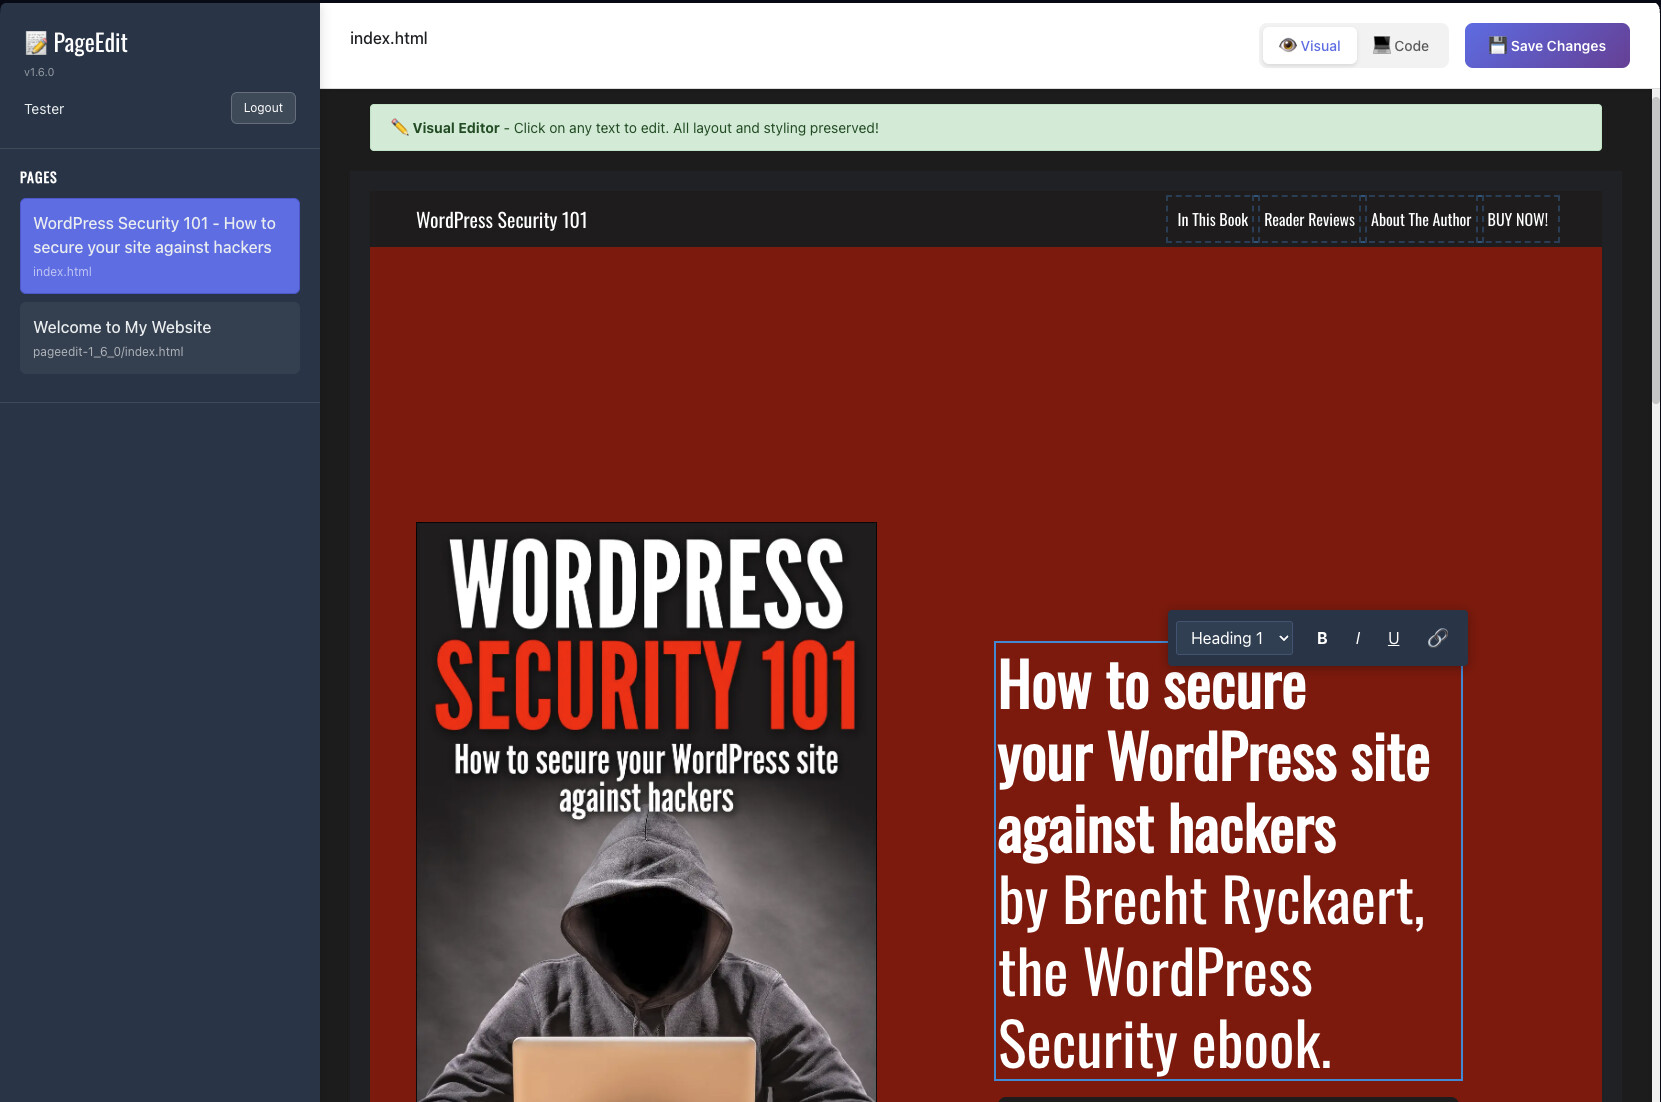
Task: Open the Heading 1 style dropdown
Action: 1234,638
